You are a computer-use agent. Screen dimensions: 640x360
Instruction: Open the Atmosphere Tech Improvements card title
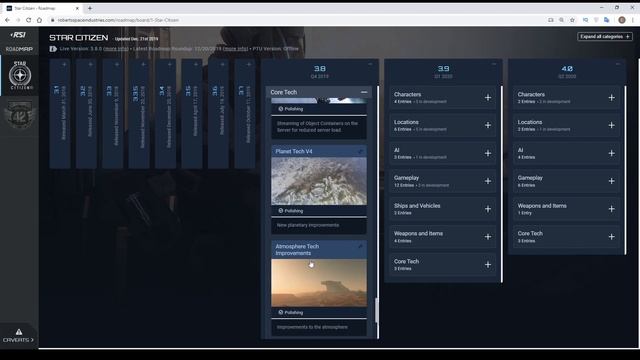pyautogui.click(x=297, y=250)
